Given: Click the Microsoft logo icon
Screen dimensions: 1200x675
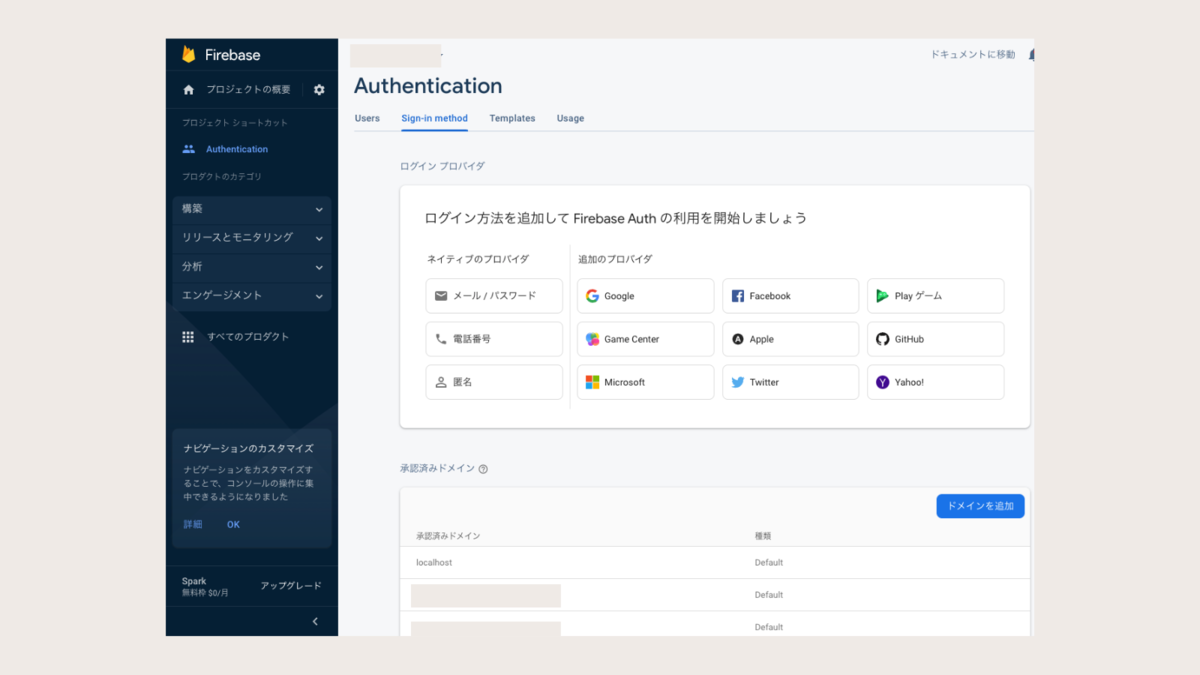Looking at the screenshot, I should 592,382.
